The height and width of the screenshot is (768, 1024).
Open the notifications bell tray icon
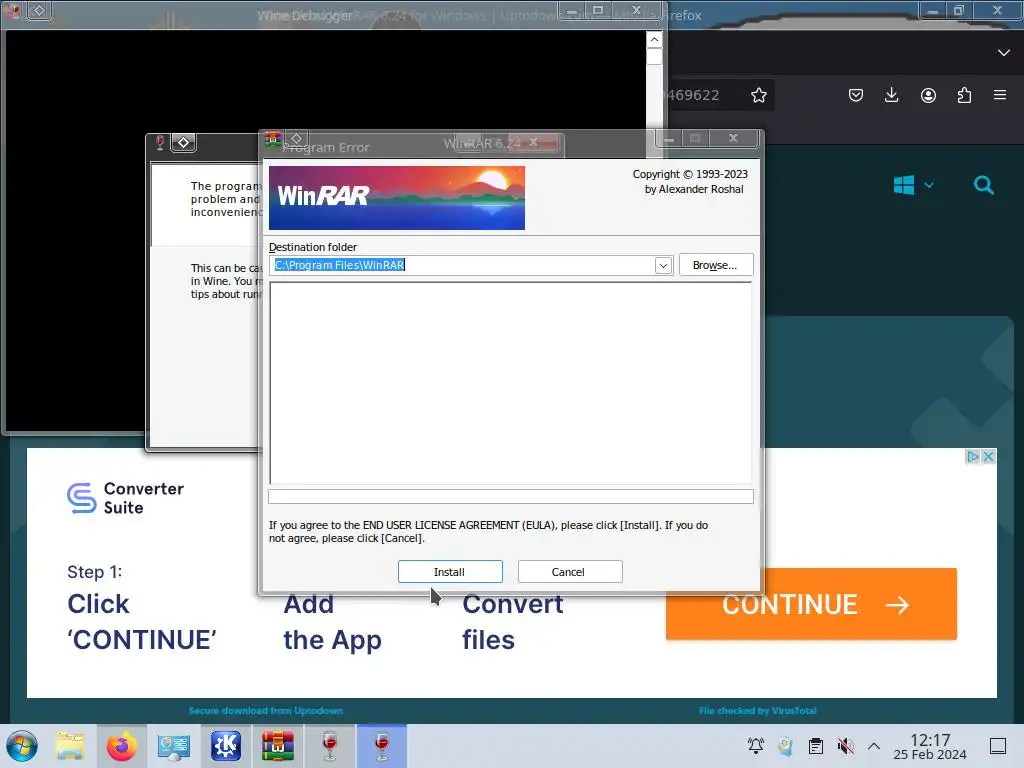pos(756,745)
